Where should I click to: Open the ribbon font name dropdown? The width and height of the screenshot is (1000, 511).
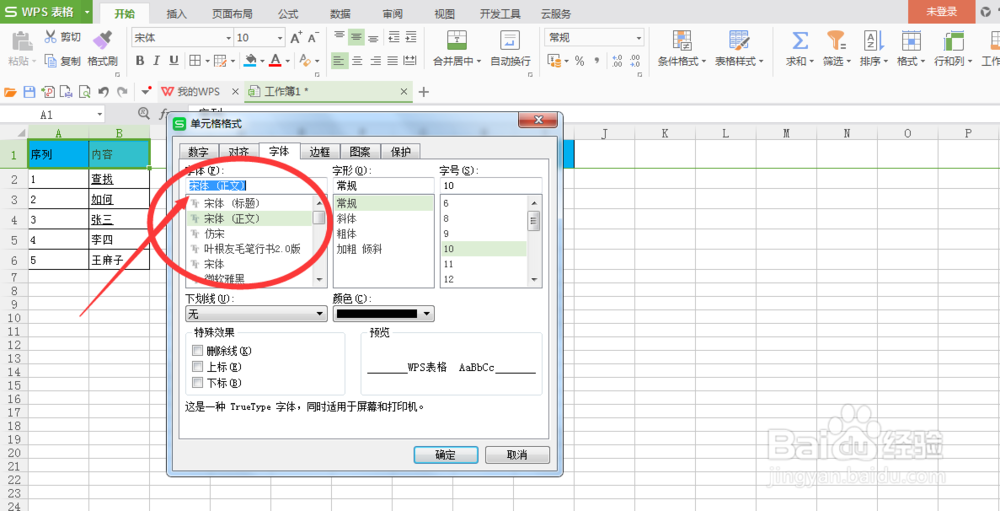[228, 38]
